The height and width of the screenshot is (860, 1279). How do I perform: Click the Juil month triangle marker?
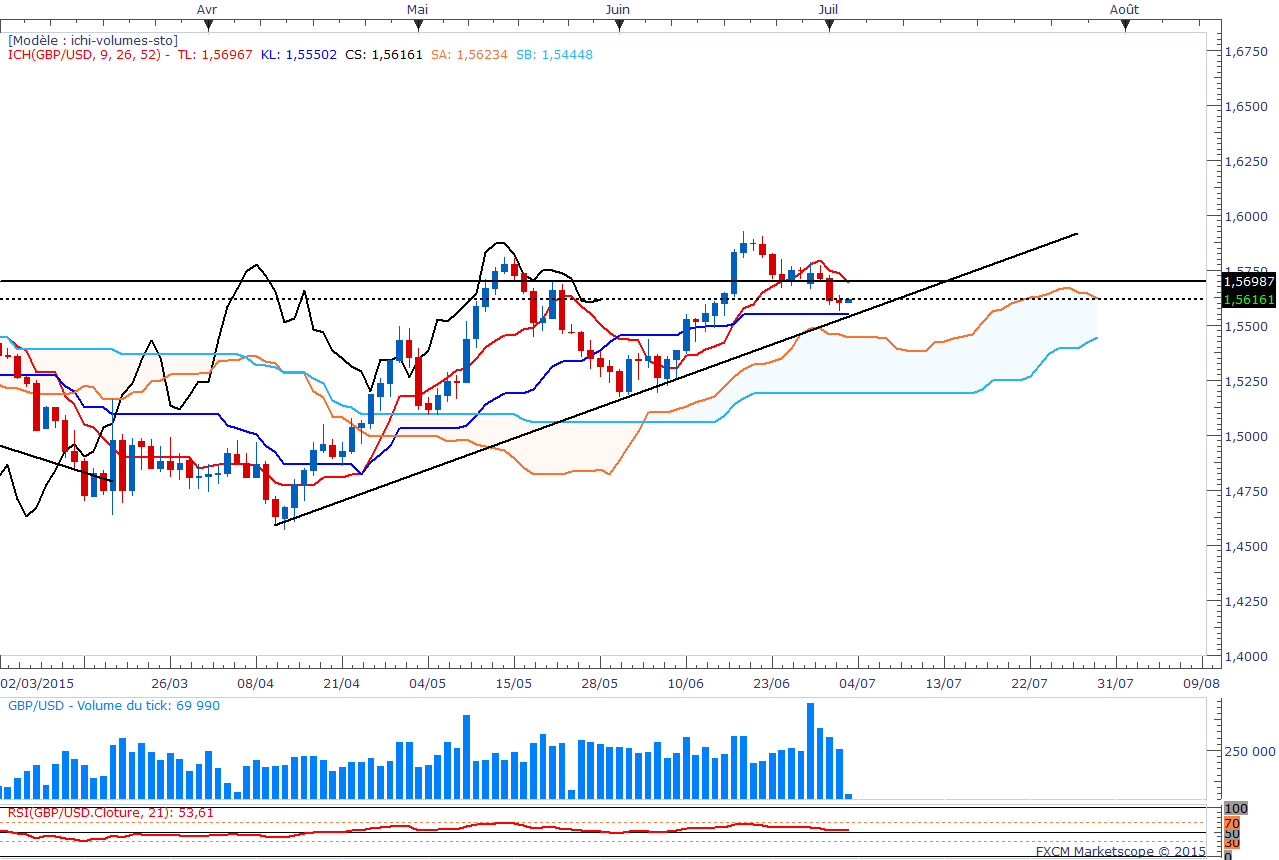[829, 27]
